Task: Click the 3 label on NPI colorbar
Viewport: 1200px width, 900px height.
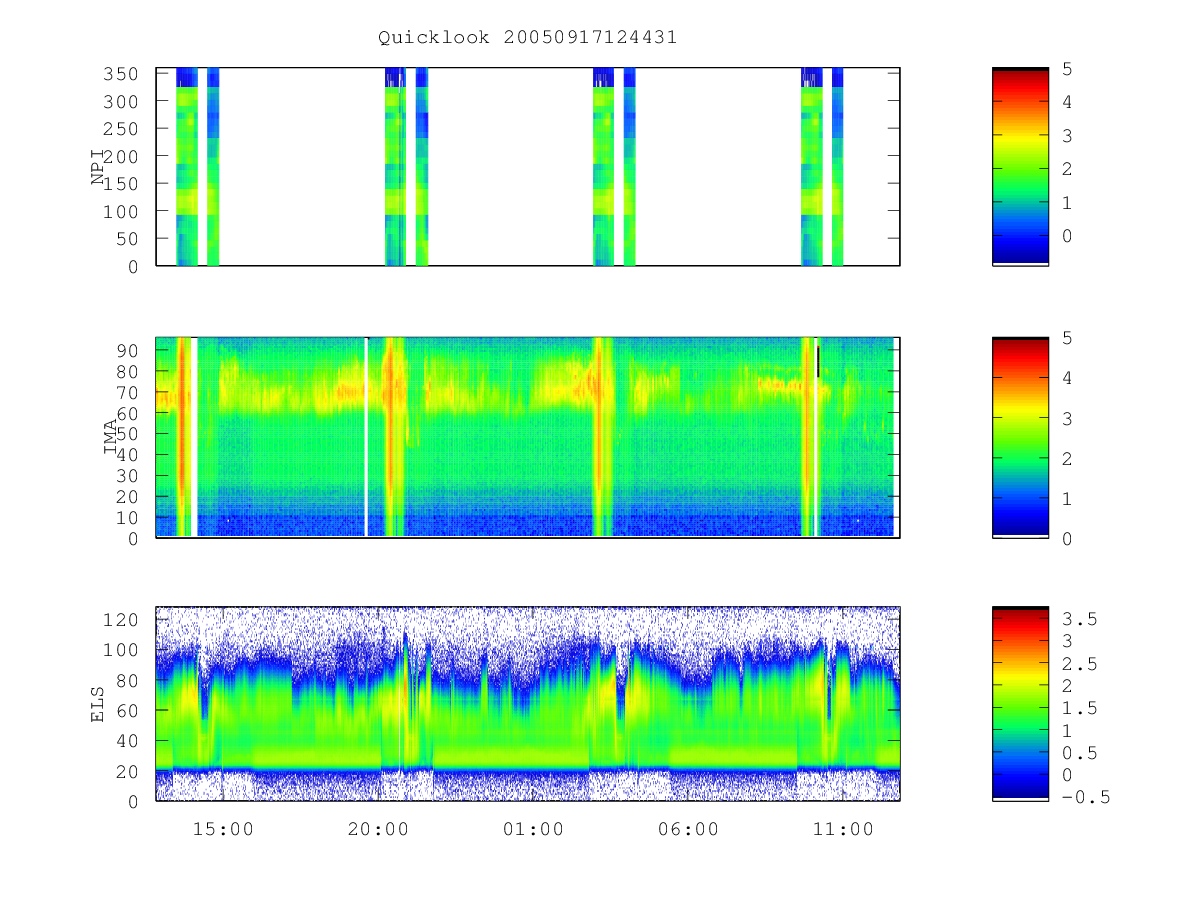Action: 1068,135
